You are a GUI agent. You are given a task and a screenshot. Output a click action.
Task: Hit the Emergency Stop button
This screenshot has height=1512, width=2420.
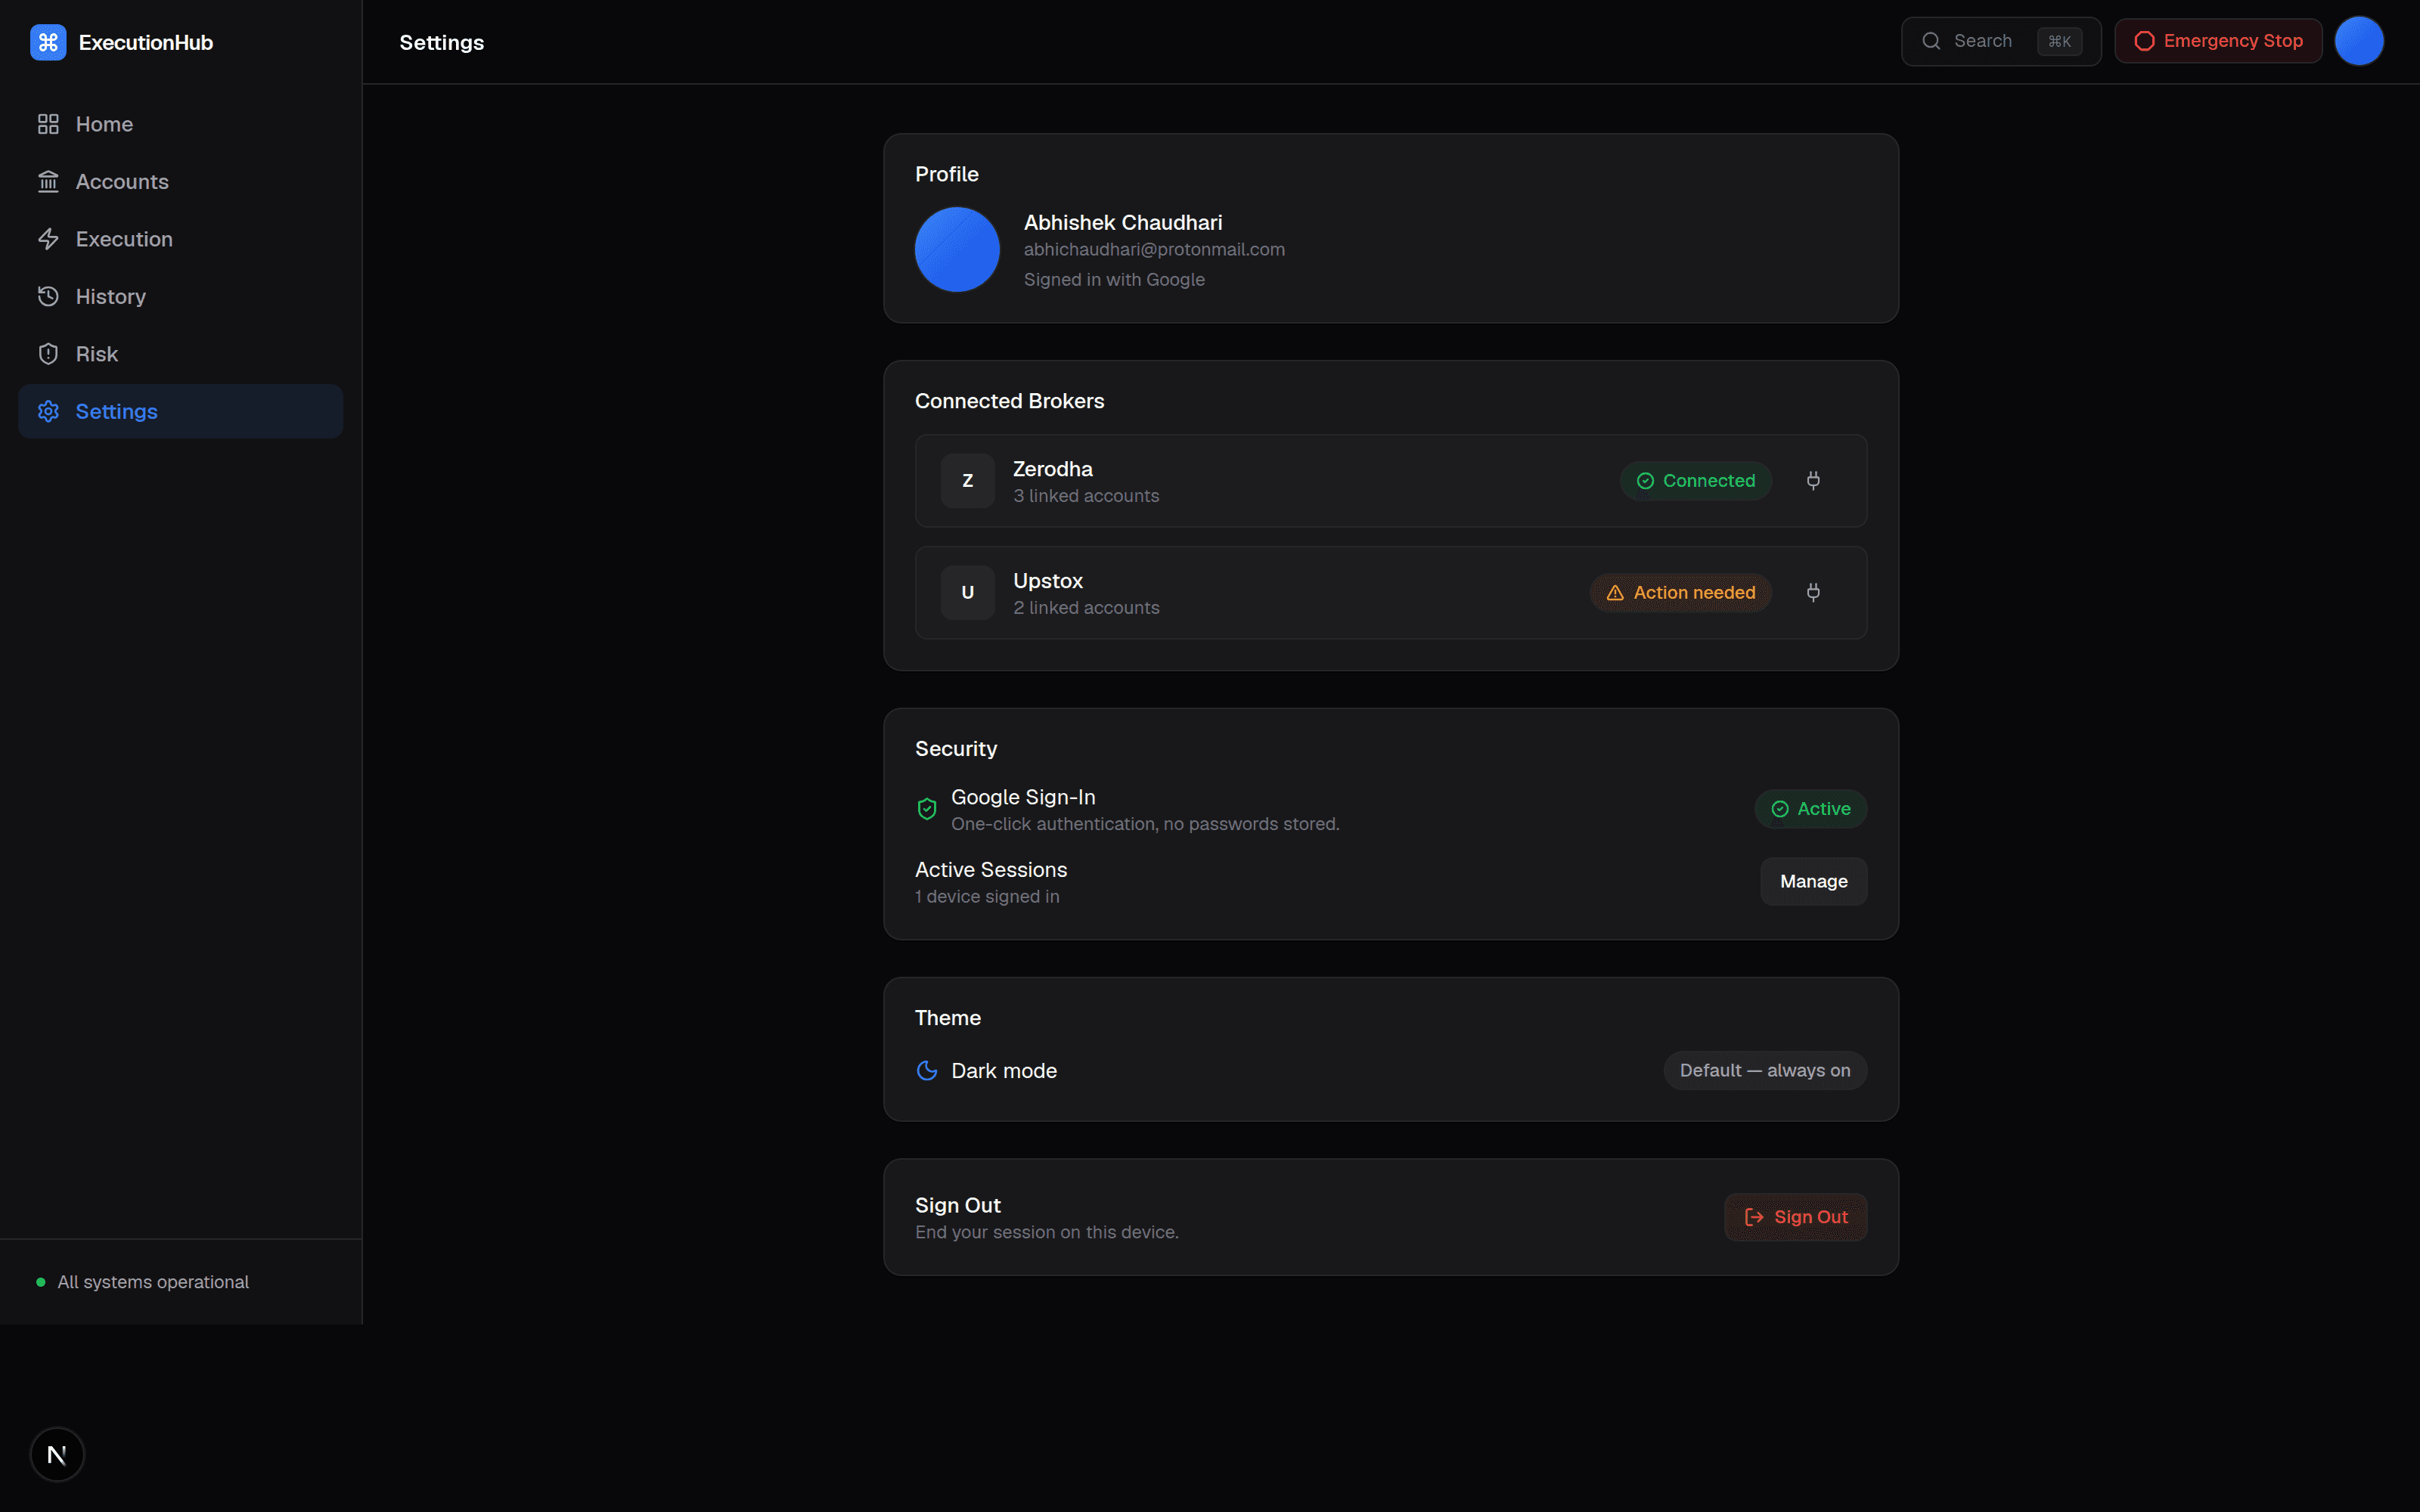pos(2217,41)
